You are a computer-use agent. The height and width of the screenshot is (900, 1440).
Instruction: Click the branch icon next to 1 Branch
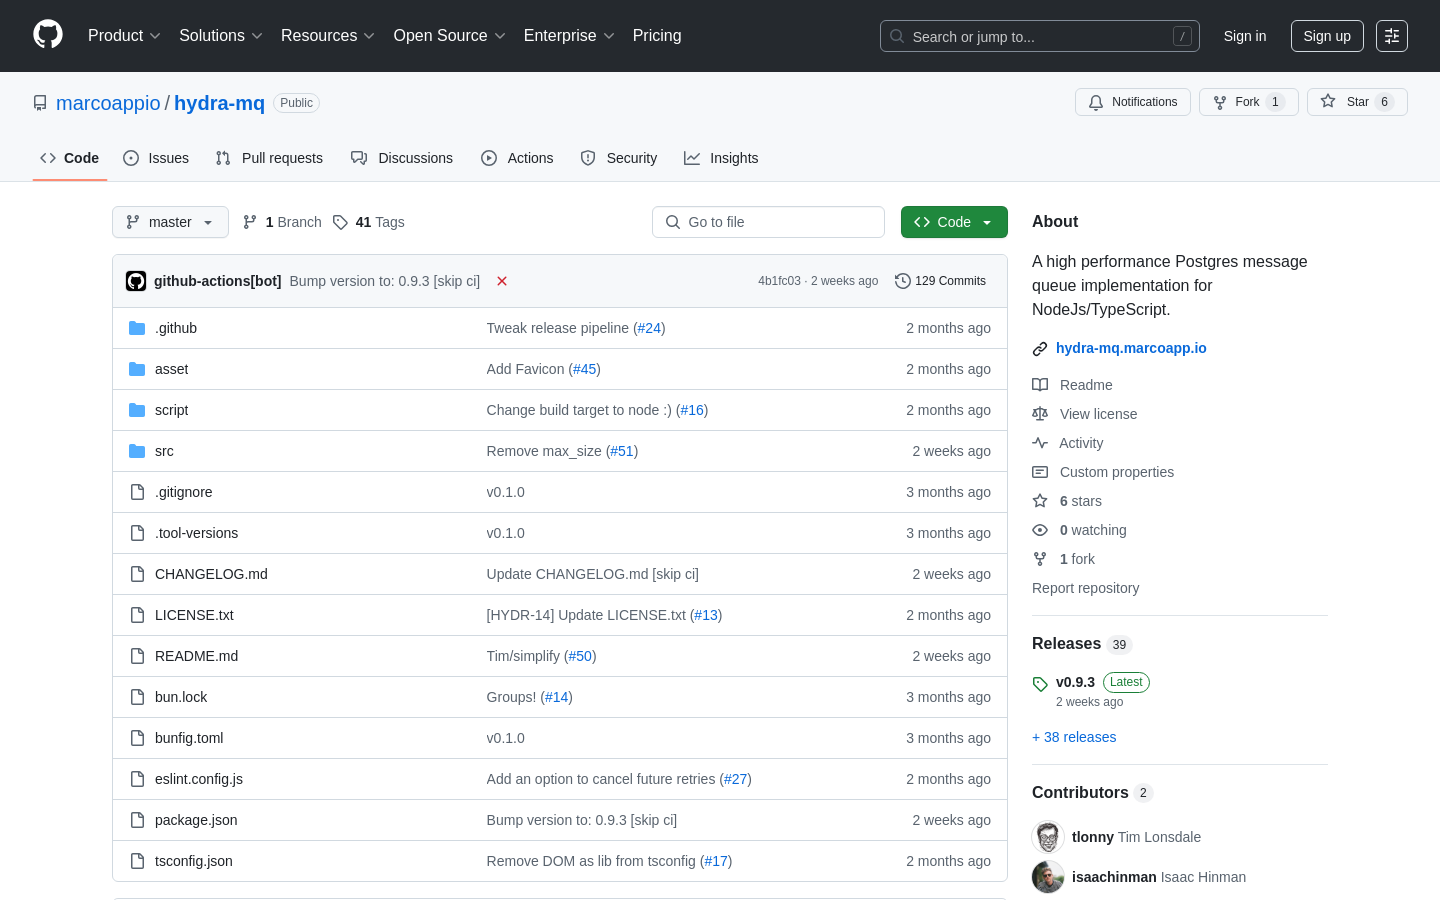click(250, 222)
